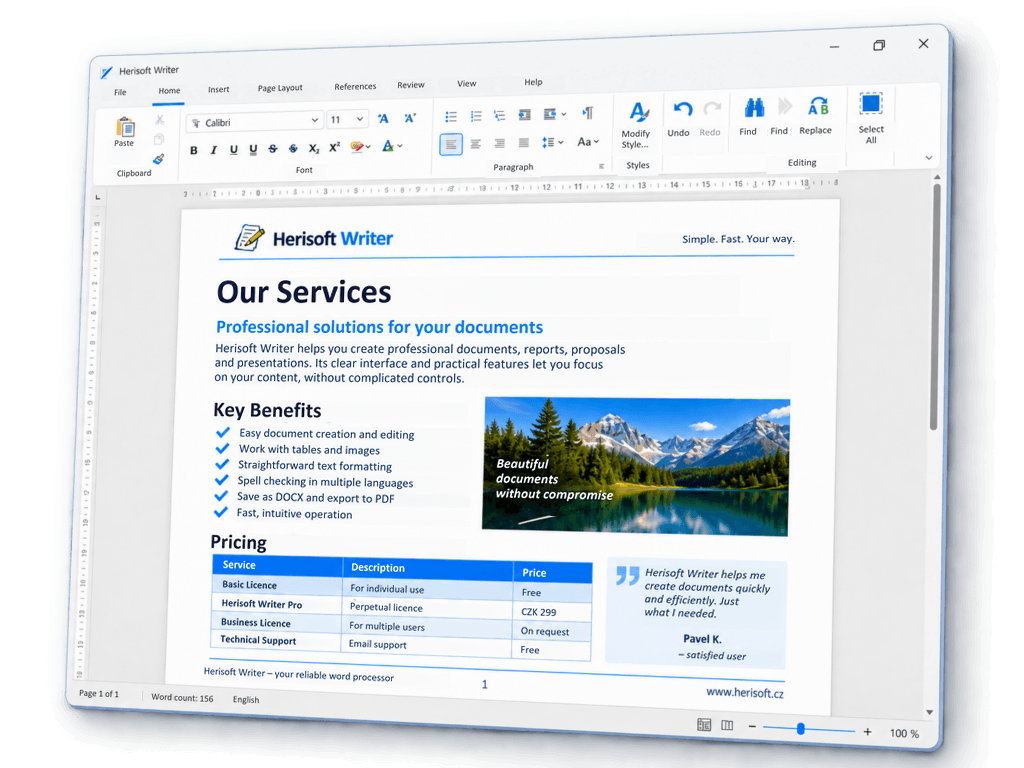The height and width of the screenshot is (768, 1024).
Task: Toggle bold formatting
Action: click(x=193, y=151)
